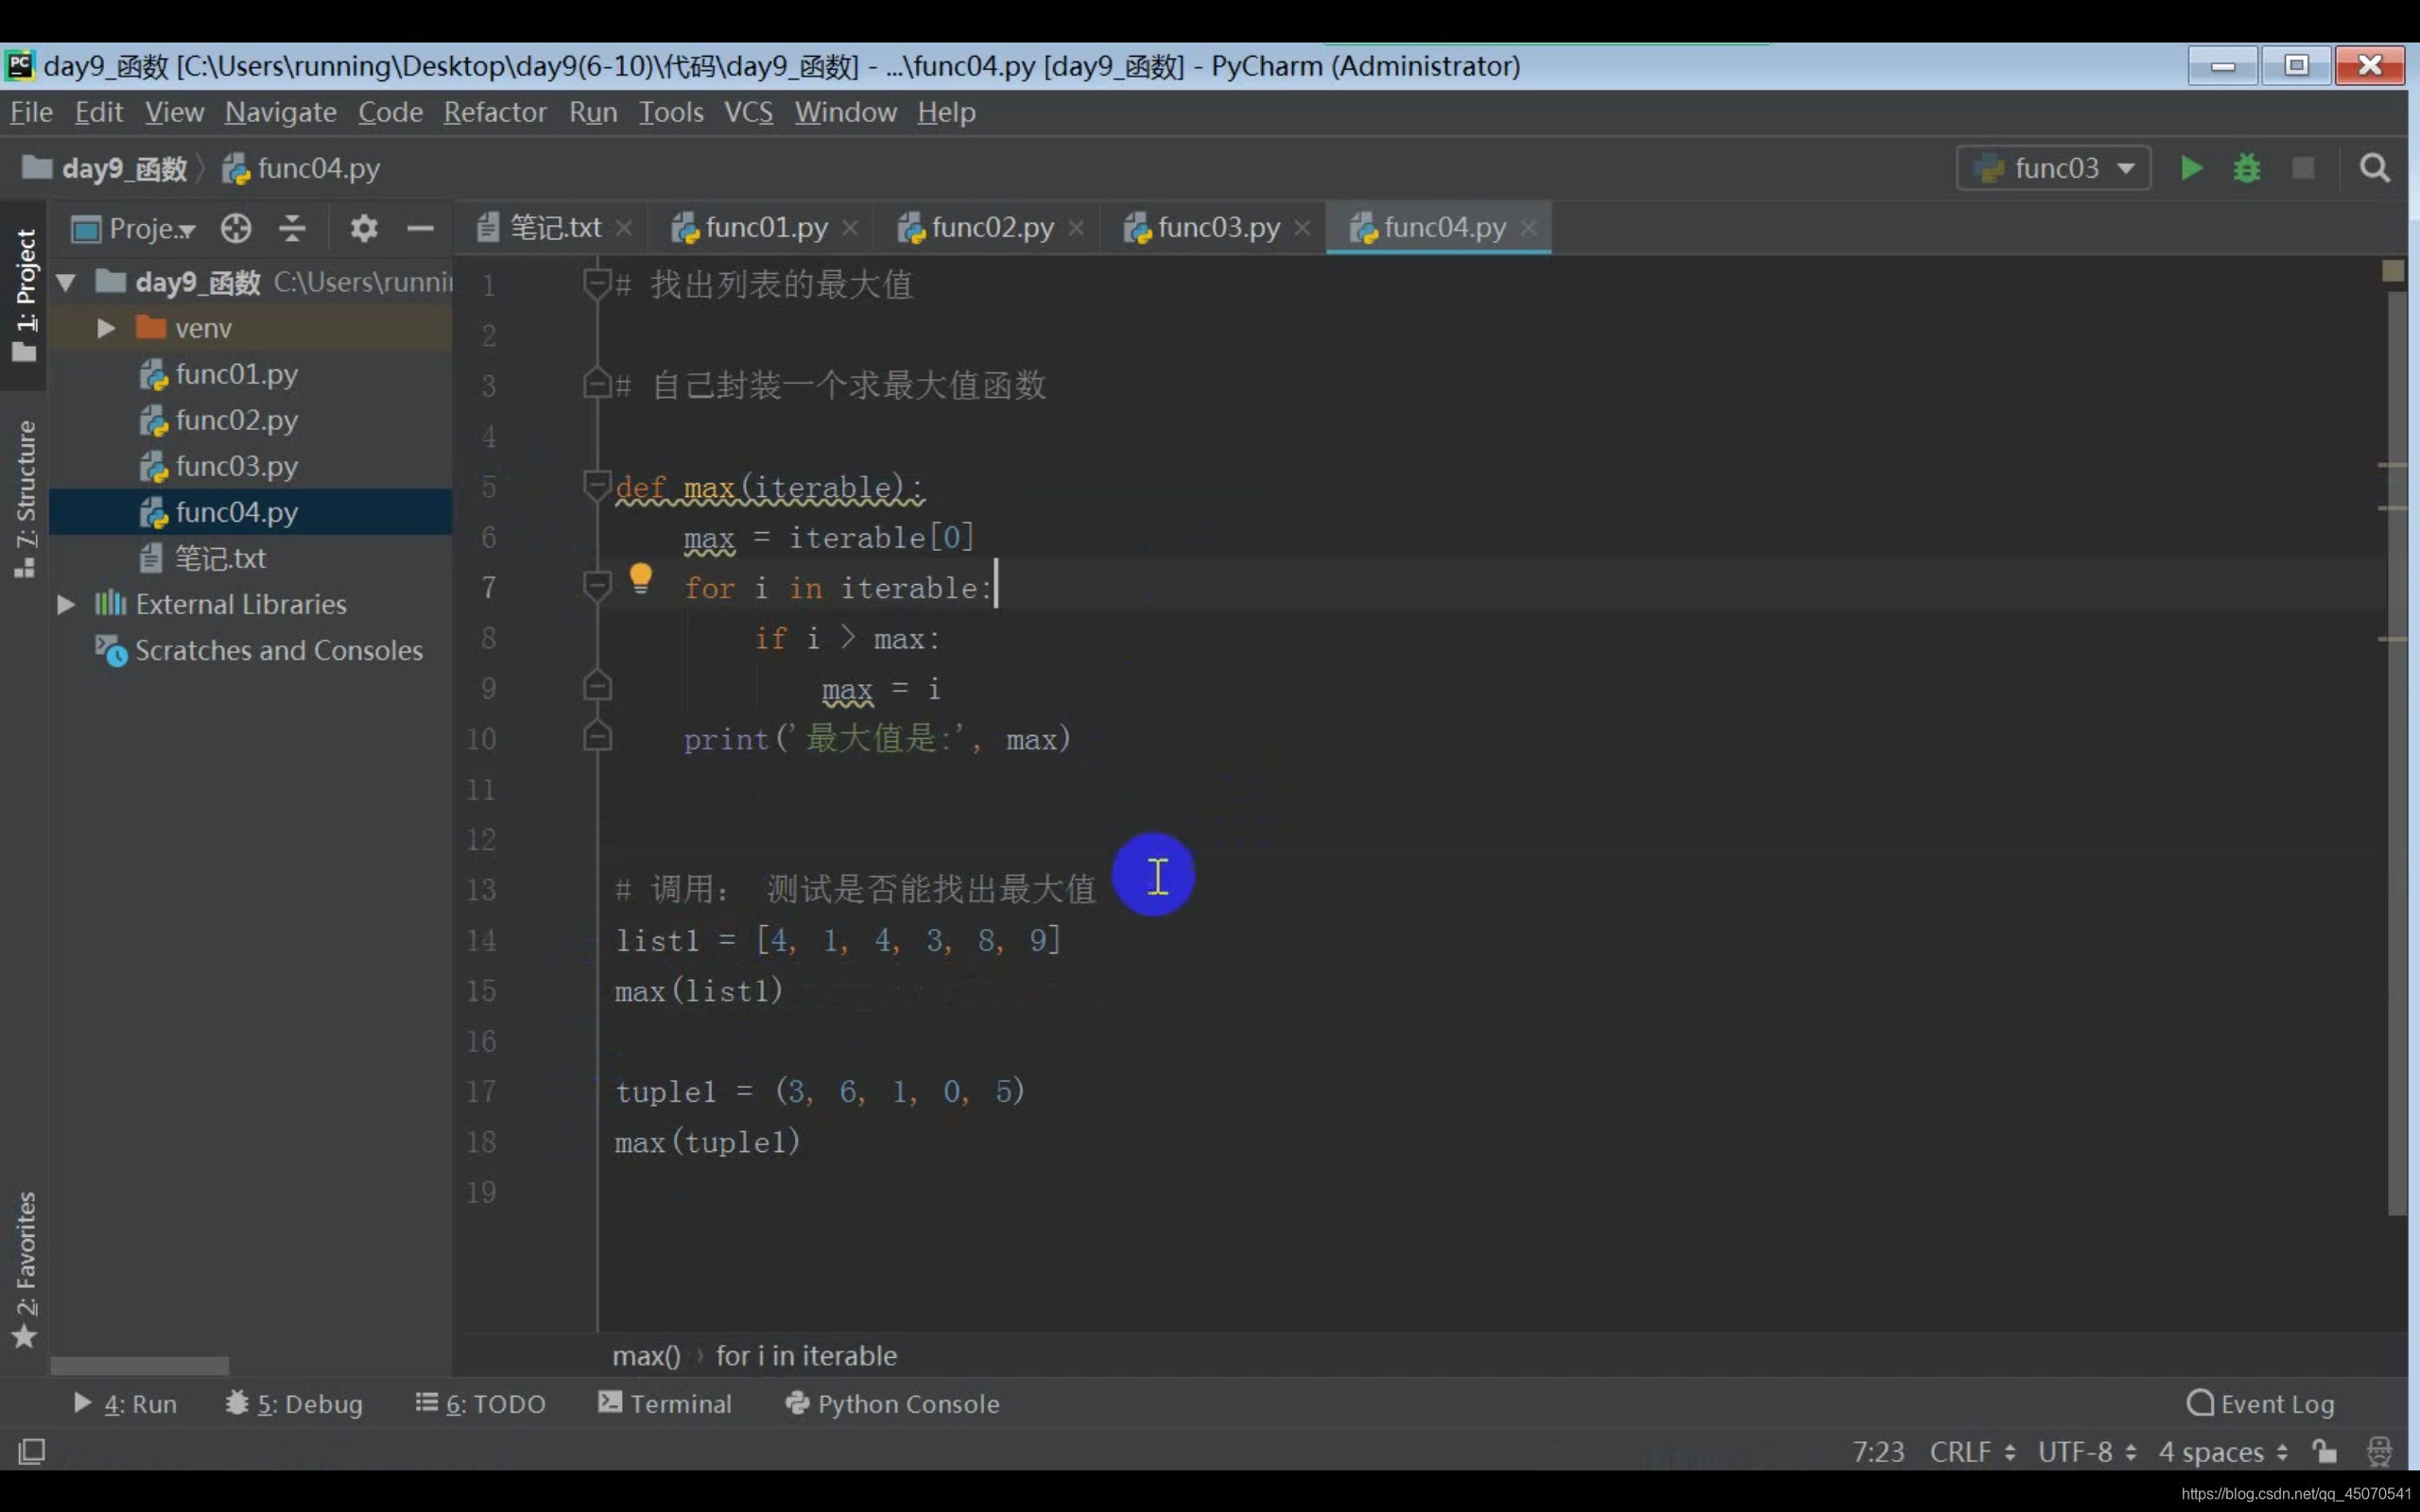Open the Event Log panel

tap(2260, 1403)
